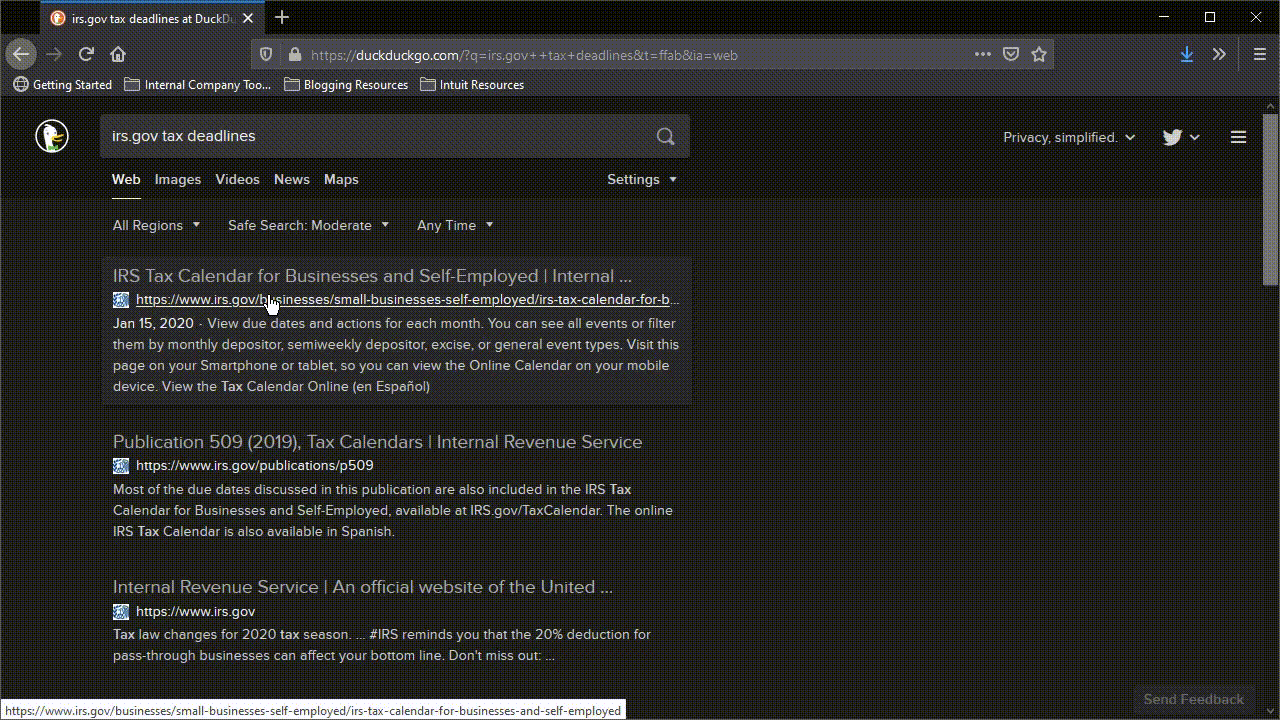Switch to the Images tab
Viewport: 1280px width, 720px height.
[x=178, y=179]
